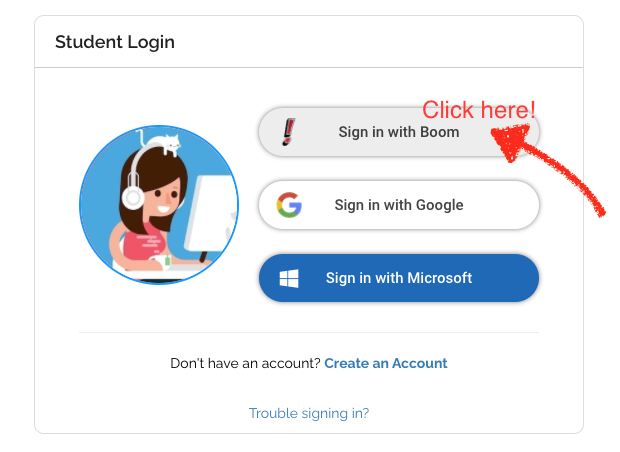Screen dimensions: 620x452
Task: Open the Create an Account link
Action: (386, 363)
